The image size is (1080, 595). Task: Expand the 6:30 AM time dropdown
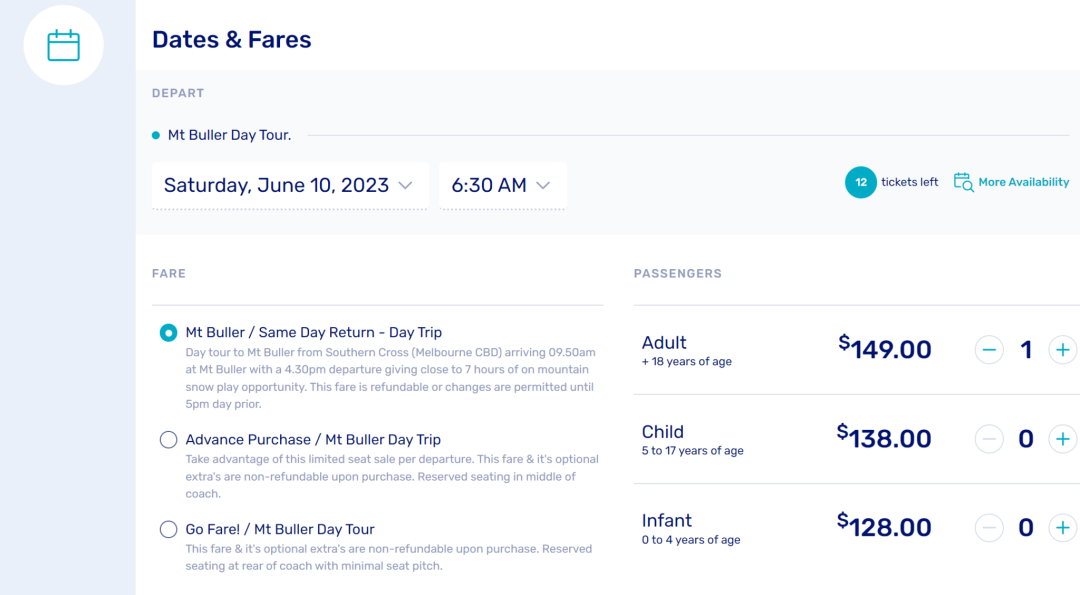(502, 186)
